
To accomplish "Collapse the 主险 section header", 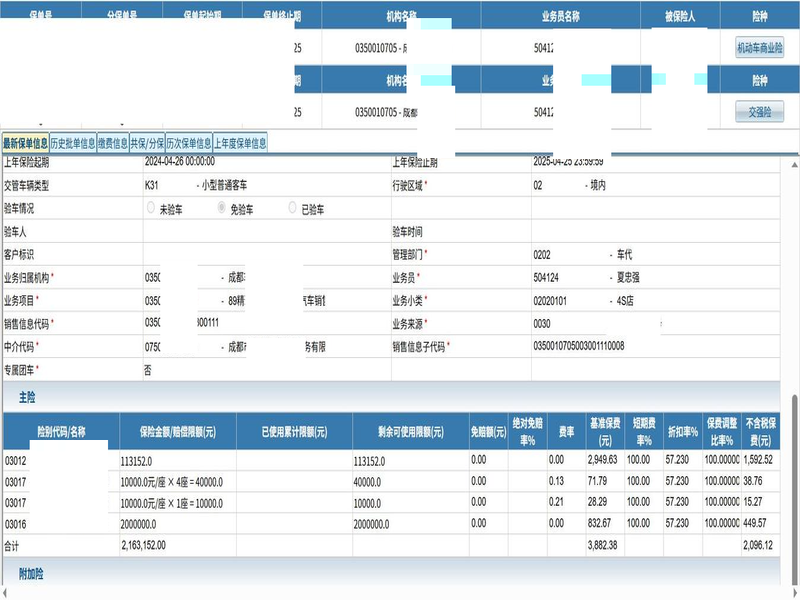I will pyautogui.click(x=27, y=397).
